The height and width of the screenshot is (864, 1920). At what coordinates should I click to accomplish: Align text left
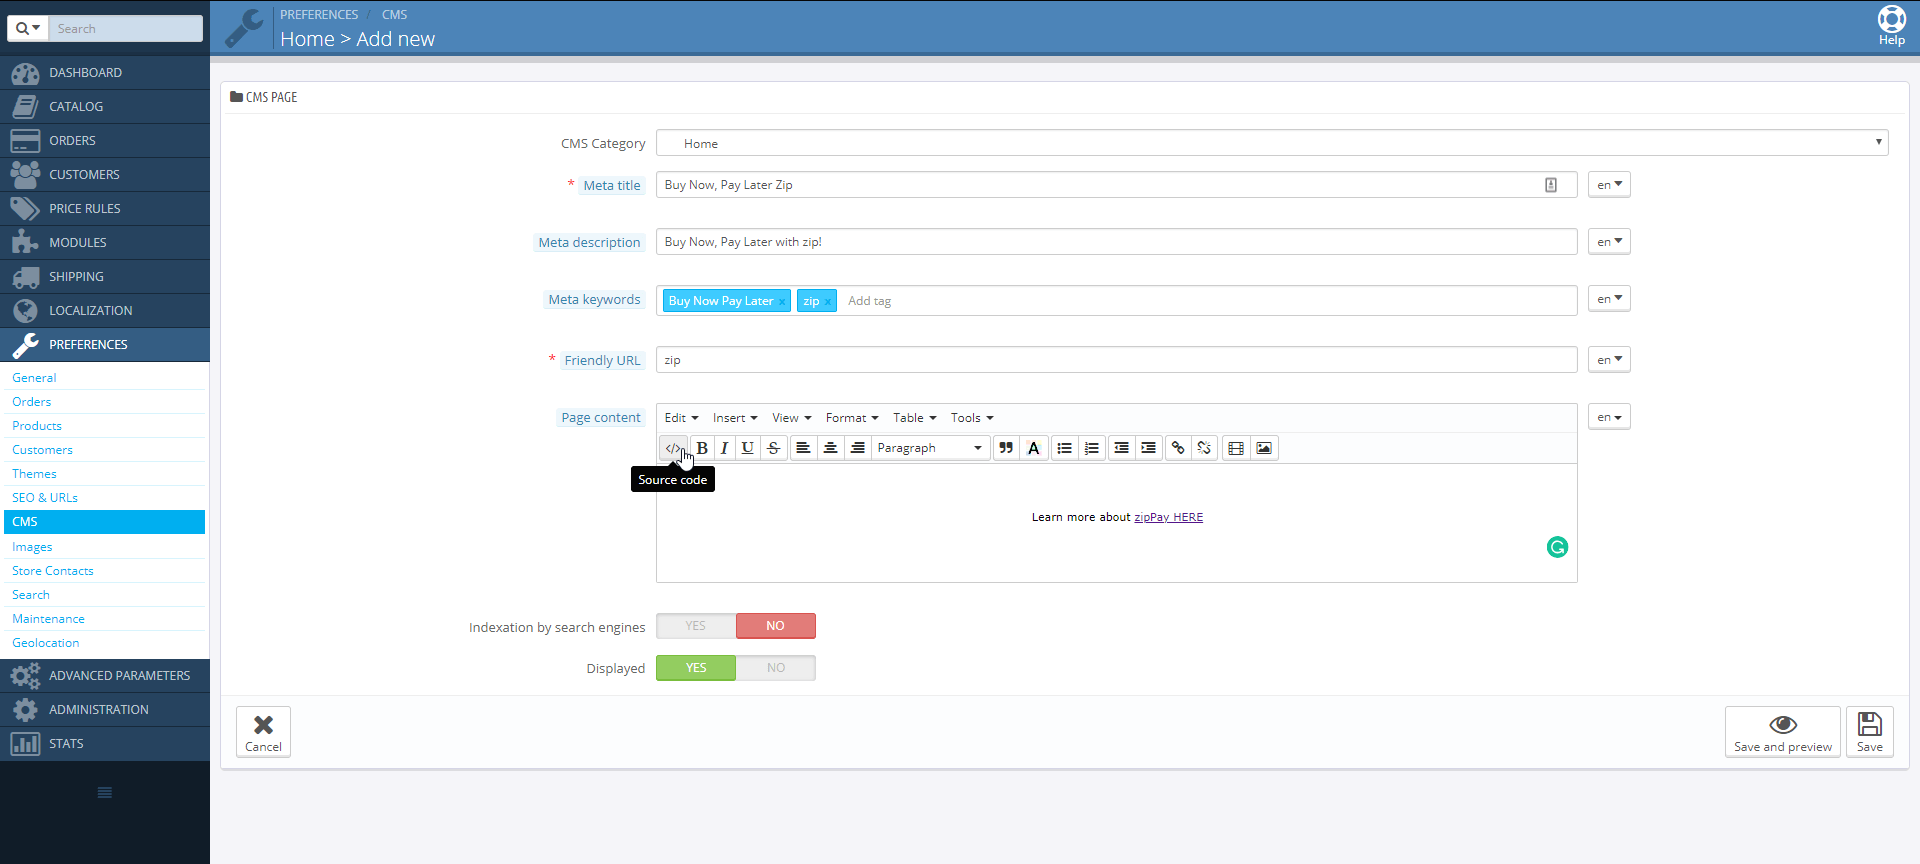click(x=803, y=448)
